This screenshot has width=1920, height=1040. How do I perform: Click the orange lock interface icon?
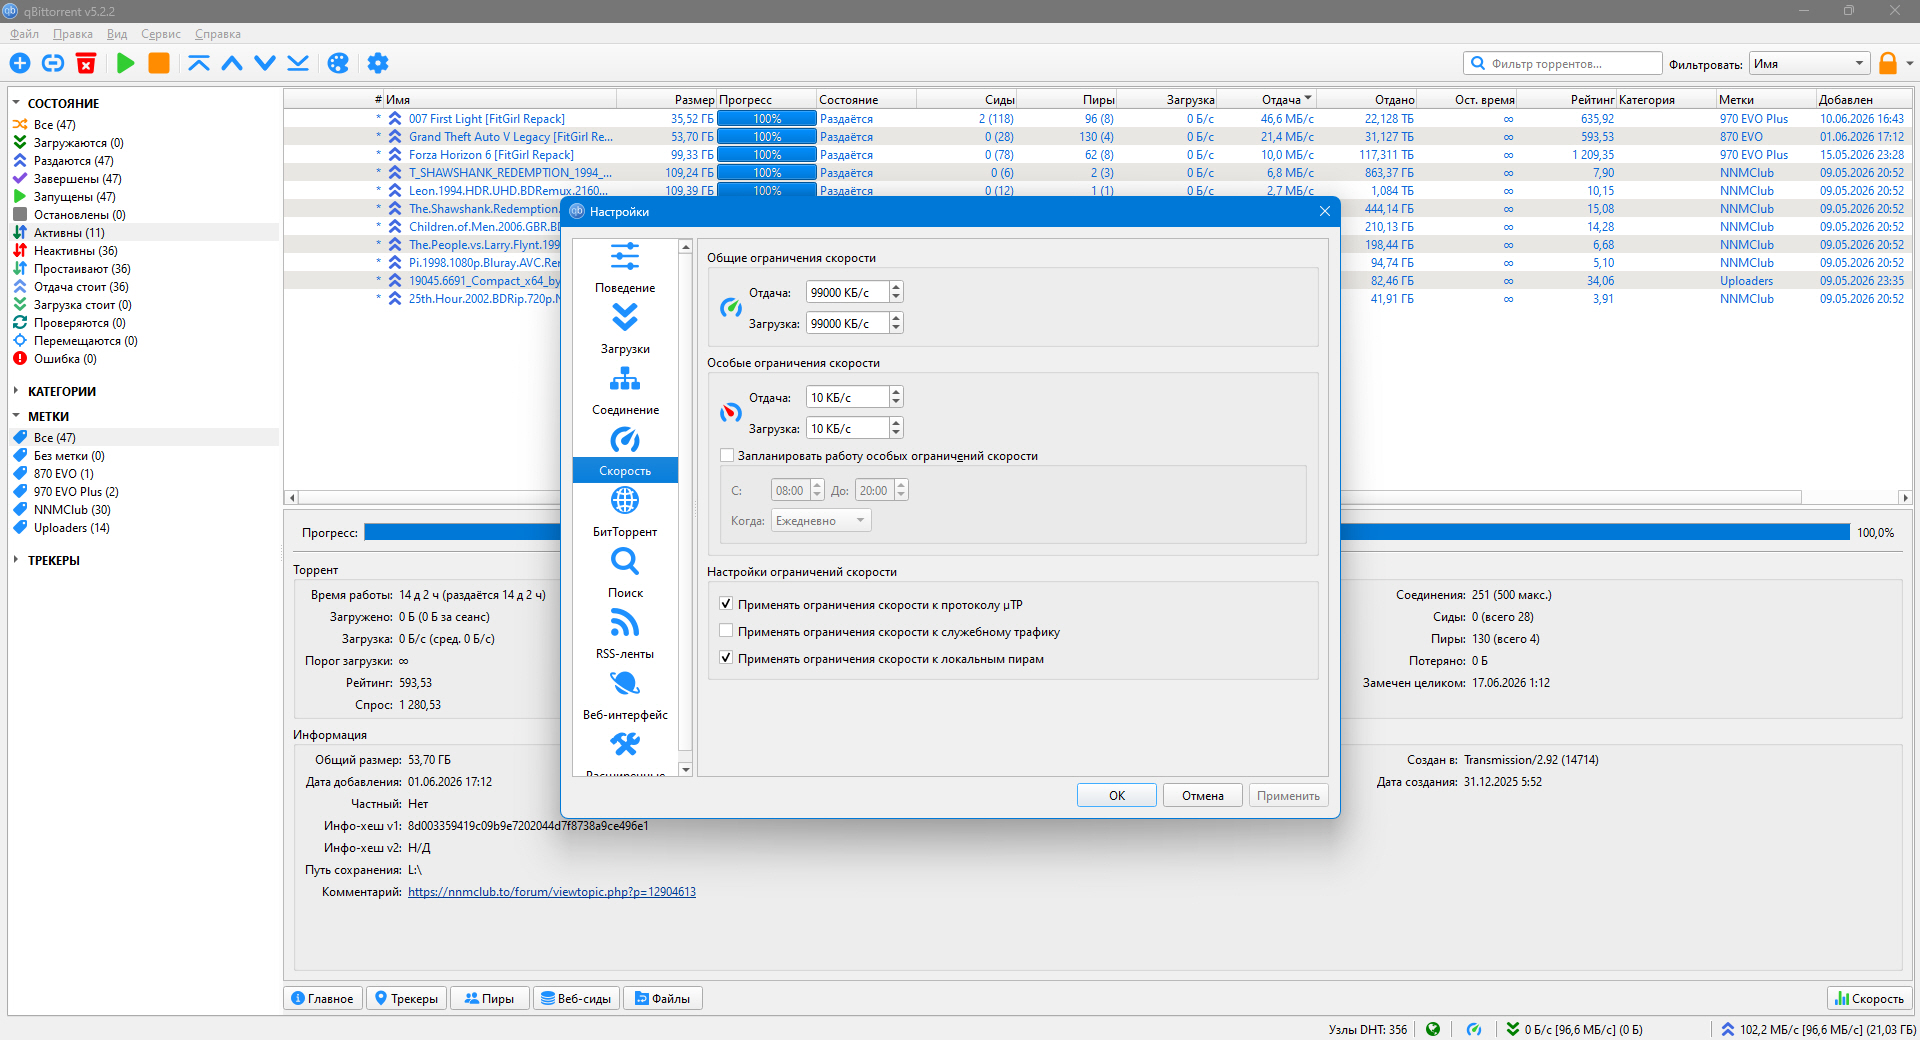pos(1888,63)
